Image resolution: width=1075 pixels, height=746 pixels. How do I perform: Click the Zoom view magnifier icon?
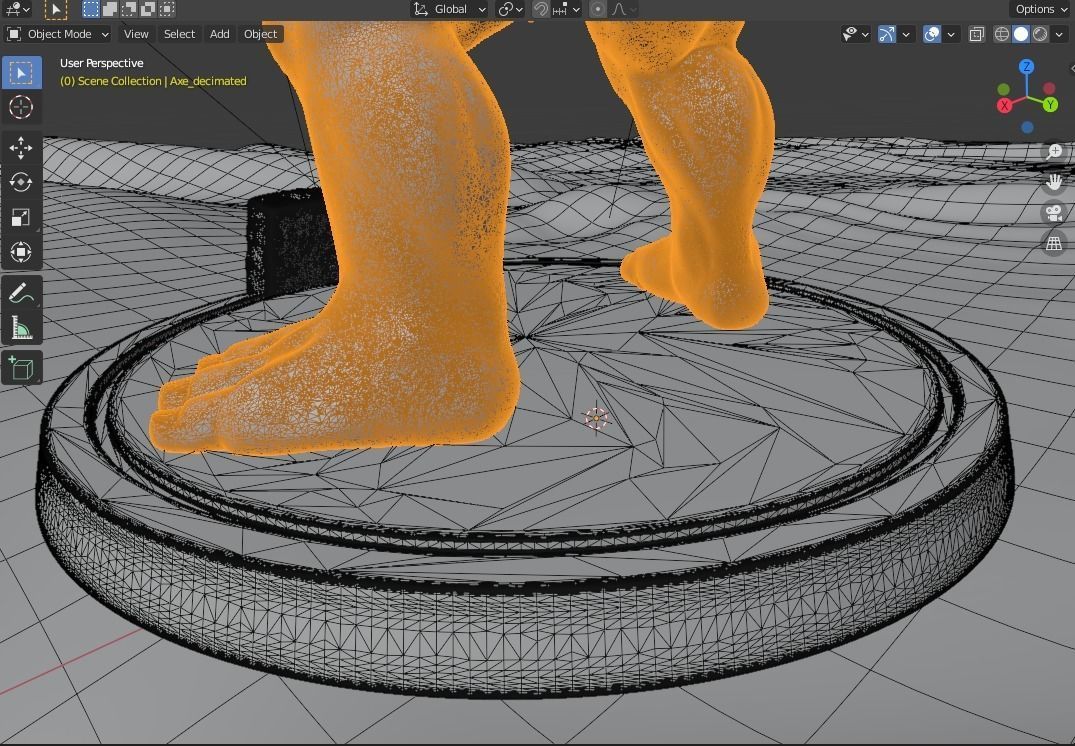pos(1054,152)
